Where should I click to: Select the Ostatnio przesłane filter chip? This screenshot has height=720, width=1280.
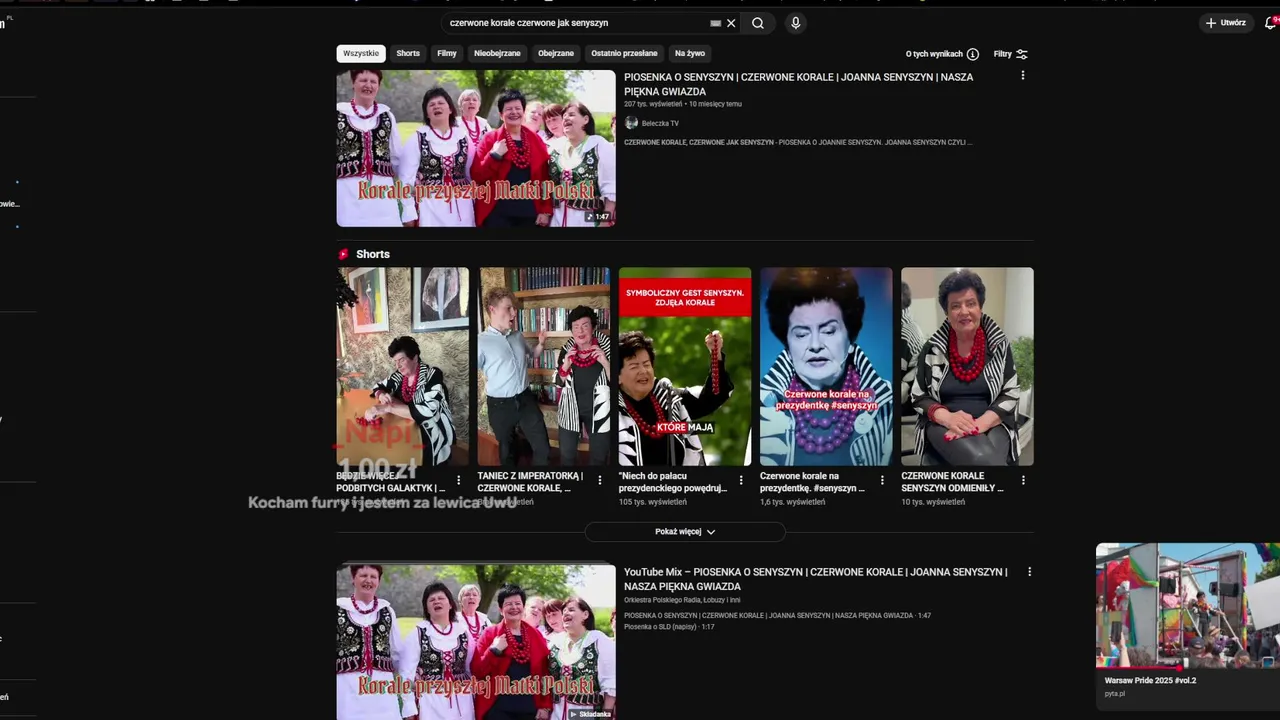coord(624,54)
